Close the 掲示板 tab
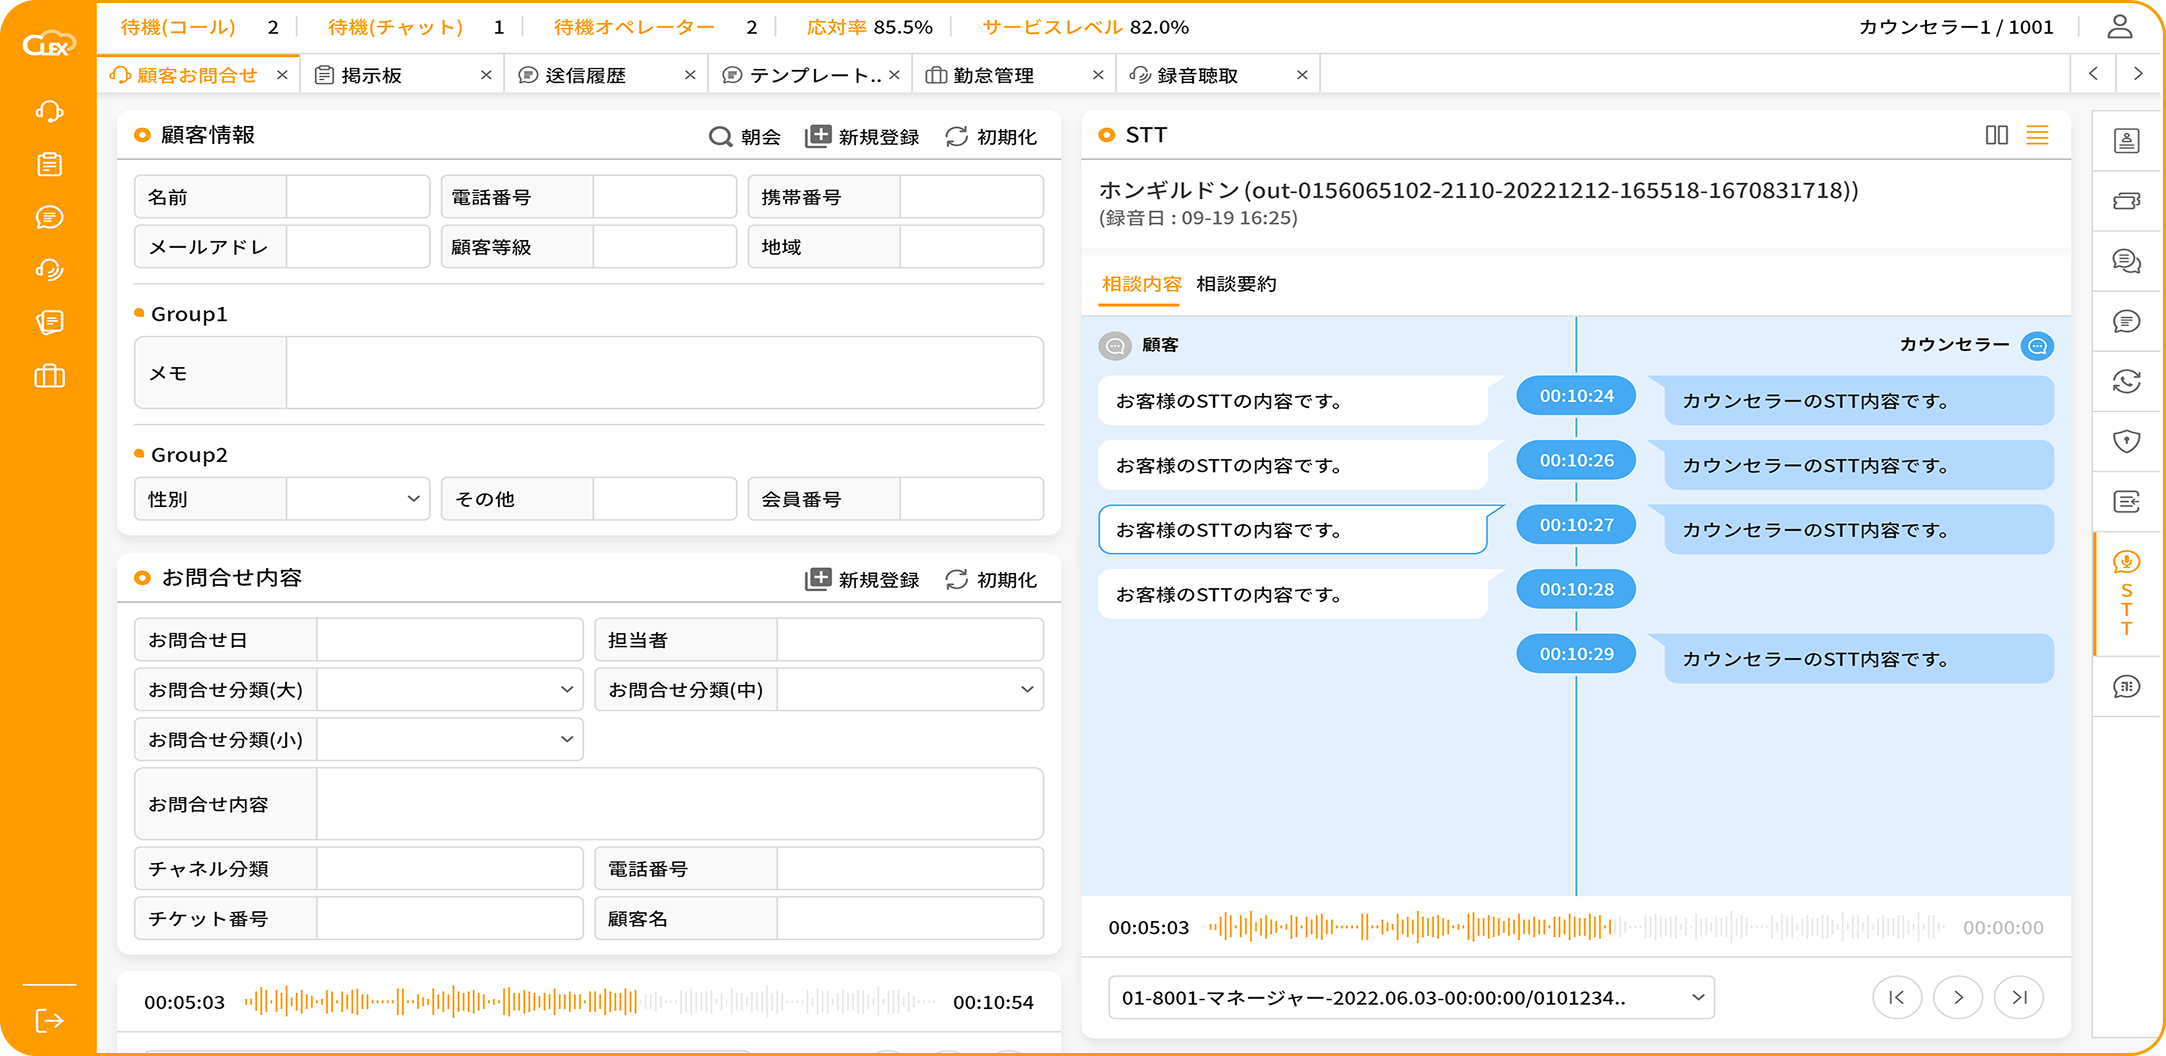The height and width of the screenshot is (1056, 2166). pos(486,75)
